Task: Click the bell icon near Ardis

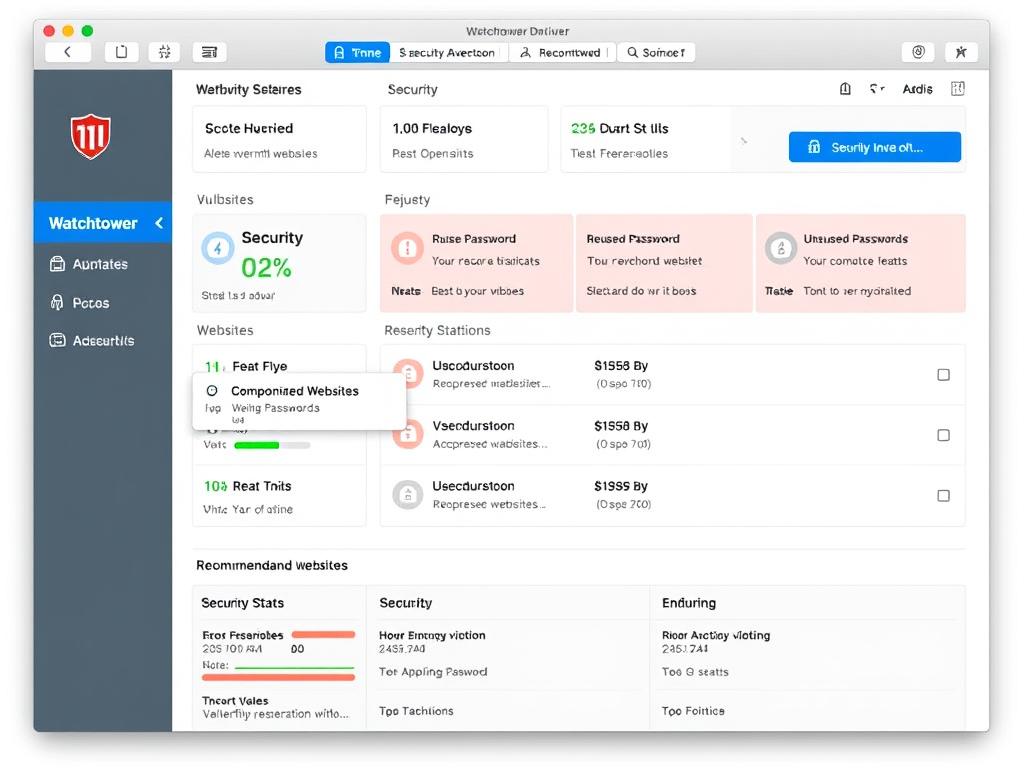Action: (x=845, y=88)
